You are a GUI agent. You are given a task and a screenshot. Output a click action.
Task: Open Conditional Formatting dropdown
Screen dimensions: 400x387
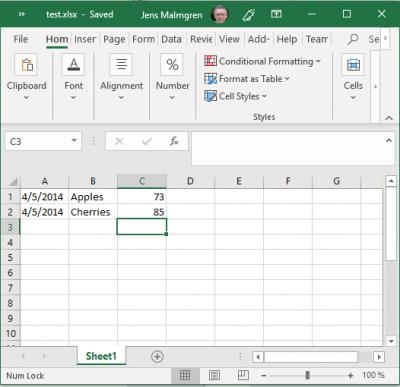click(x=263, y=61)
